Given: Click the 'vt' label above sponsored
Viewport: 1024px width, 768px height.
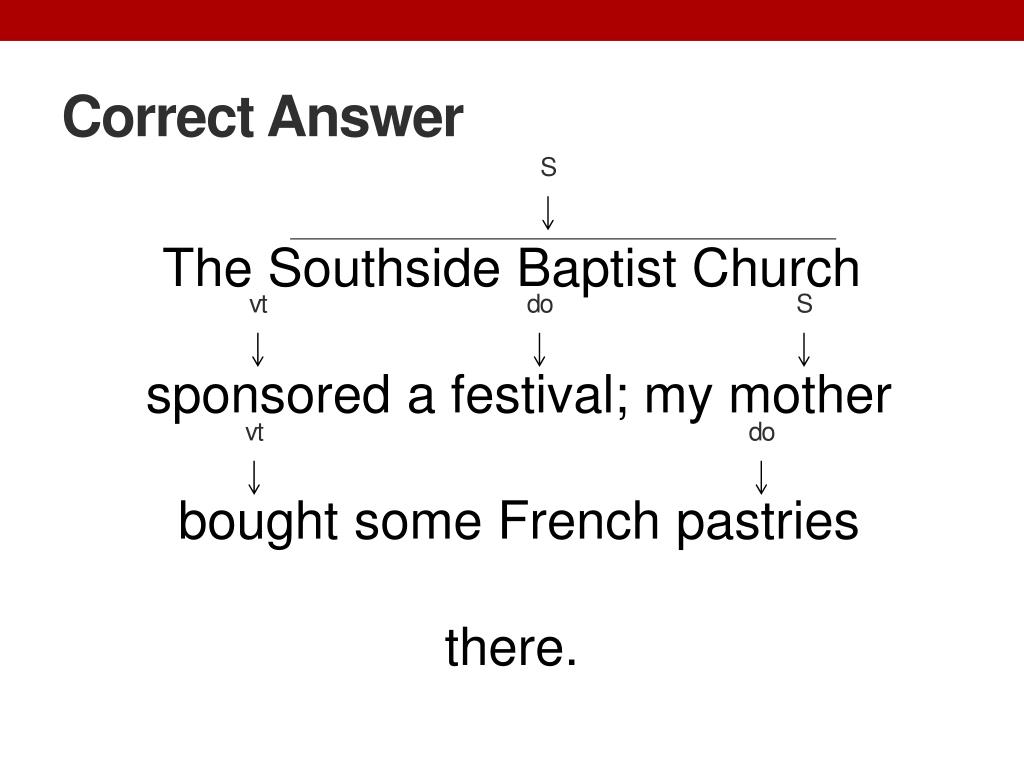Looking at the screenshot, I should click(x=258, y=304).
